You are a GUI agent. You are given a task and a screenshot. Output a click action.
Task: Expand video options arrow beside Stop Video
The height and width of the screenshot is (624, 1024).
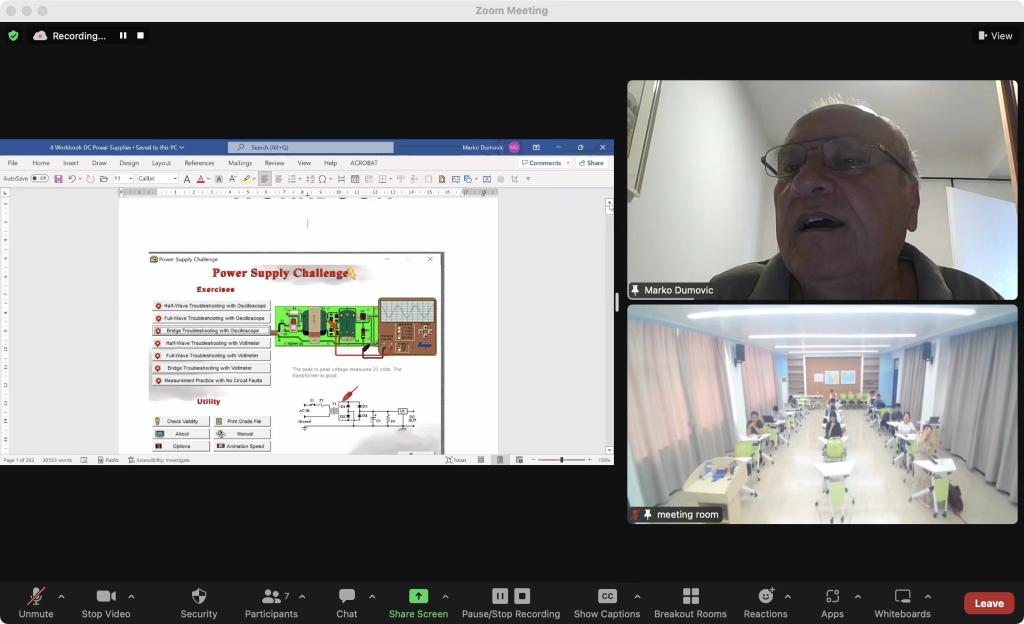(x=131, y=597)
